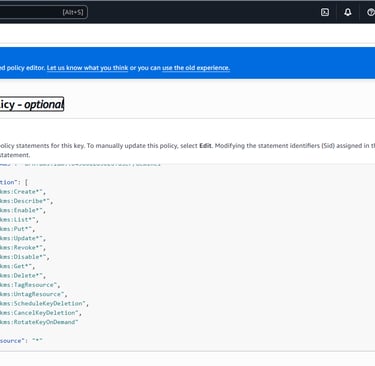Open the help question mark icon

pyautogui.click(x=371, y=12)
